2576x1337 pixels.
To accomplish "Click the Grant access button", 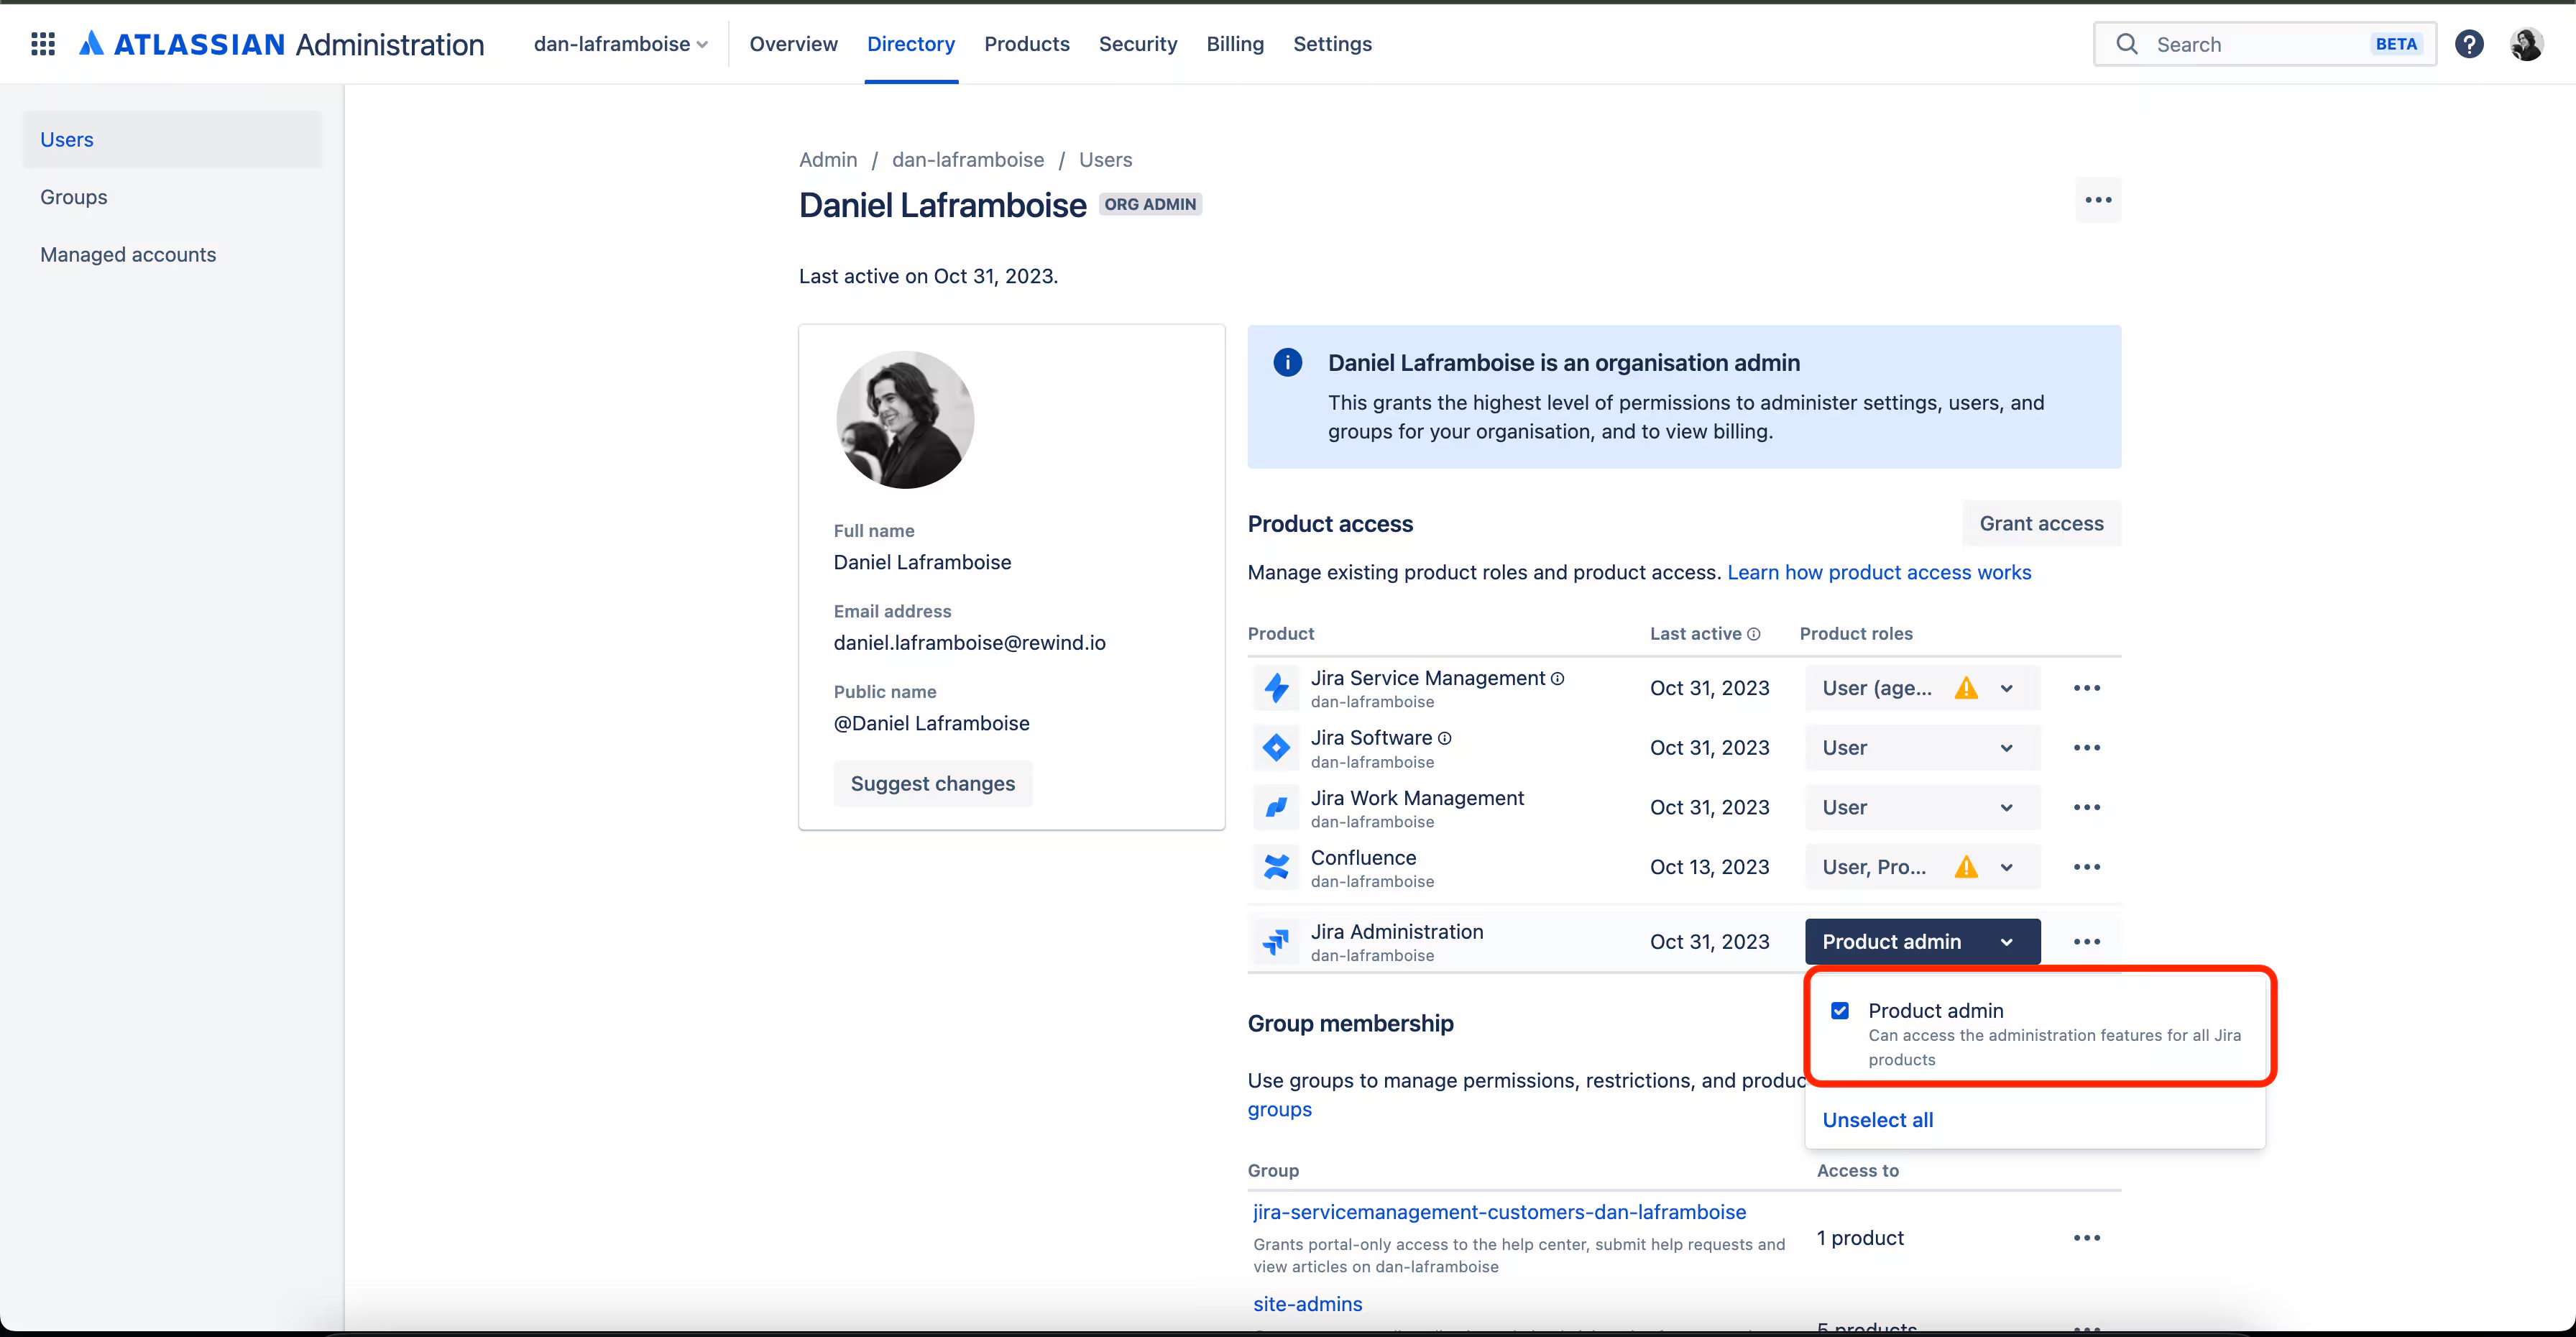I will [2041, 524].
